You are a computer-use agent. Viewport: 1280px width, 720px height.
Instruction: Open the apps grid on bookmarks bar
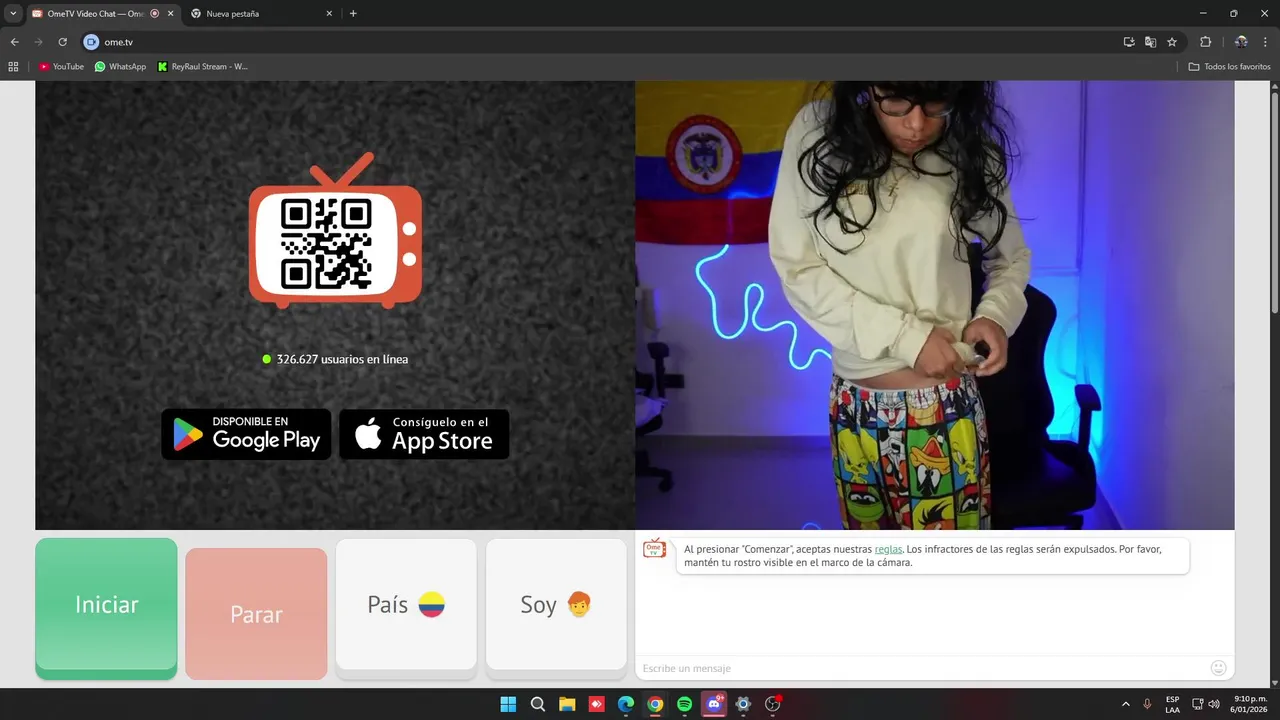tap(13, 66)
